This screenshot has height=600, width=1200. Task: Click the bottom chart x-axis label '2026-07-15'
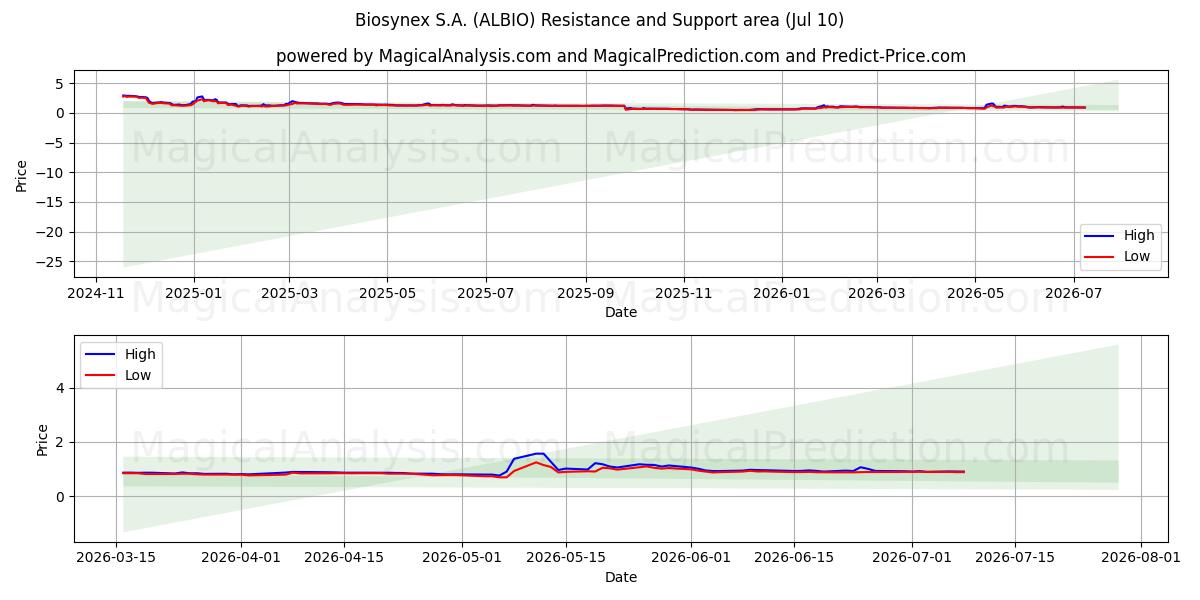tap(1015, 559)
